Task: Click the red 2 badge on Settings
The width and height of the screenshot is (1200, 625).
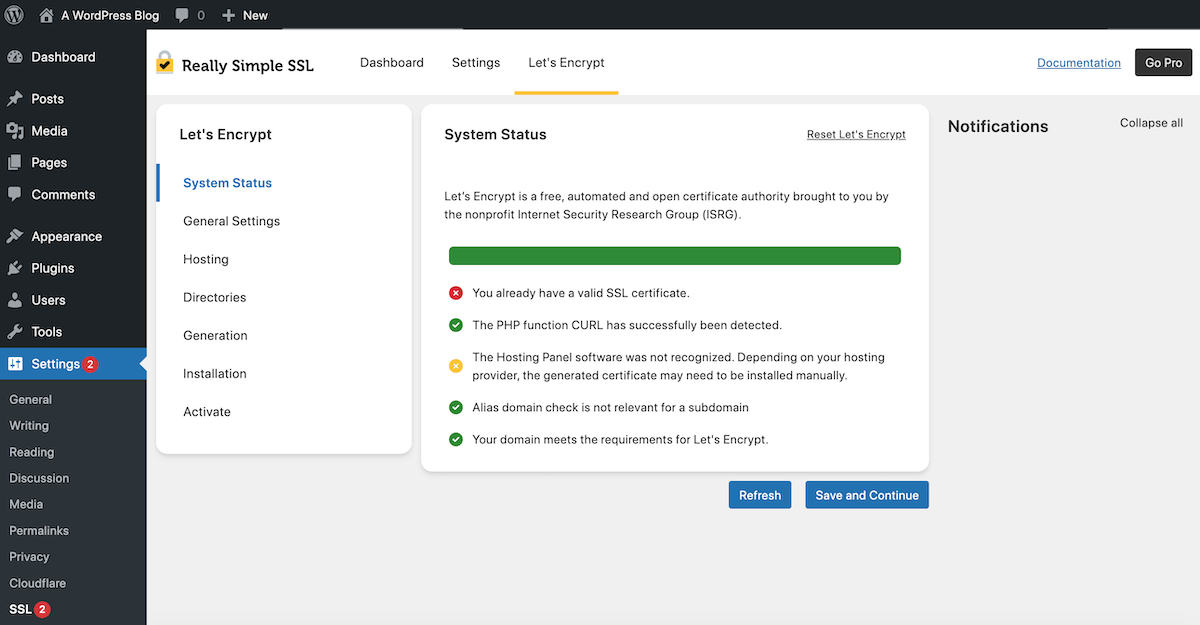Action: [x=90, y=364]
